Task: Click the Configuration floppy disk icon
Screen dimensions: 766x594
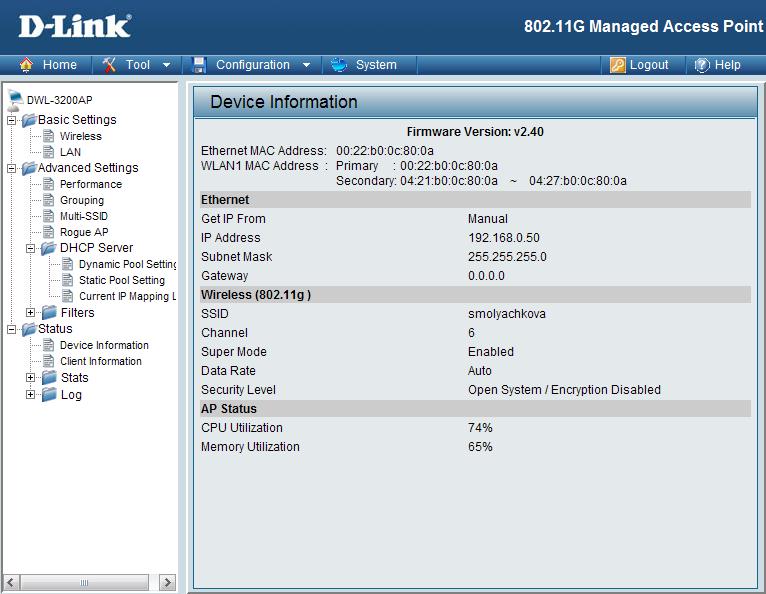Action: click(199, 65)
